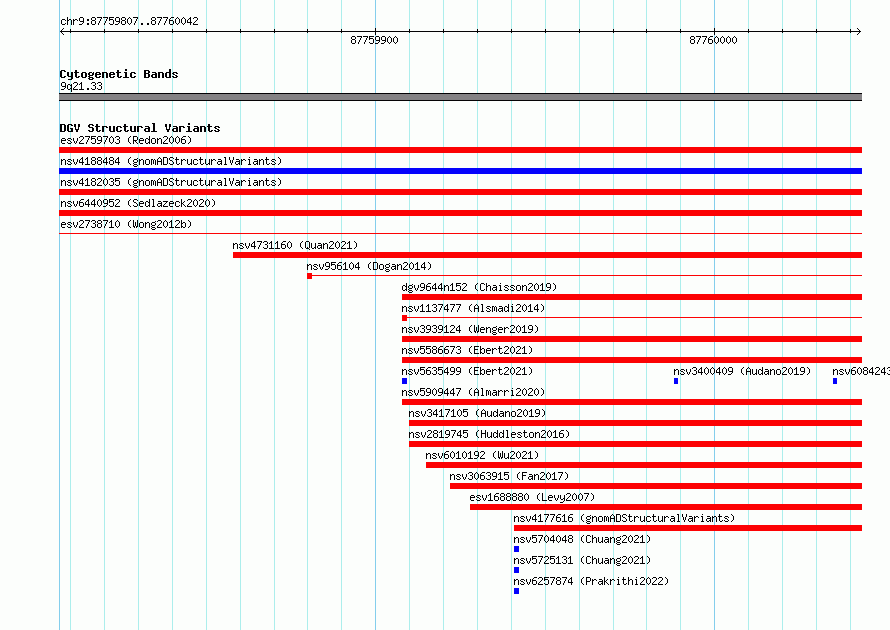The width and height of the screenshot is (890, 630).
Task: Click the blue square marker of nsv5704048
Action: click(517, 549)
